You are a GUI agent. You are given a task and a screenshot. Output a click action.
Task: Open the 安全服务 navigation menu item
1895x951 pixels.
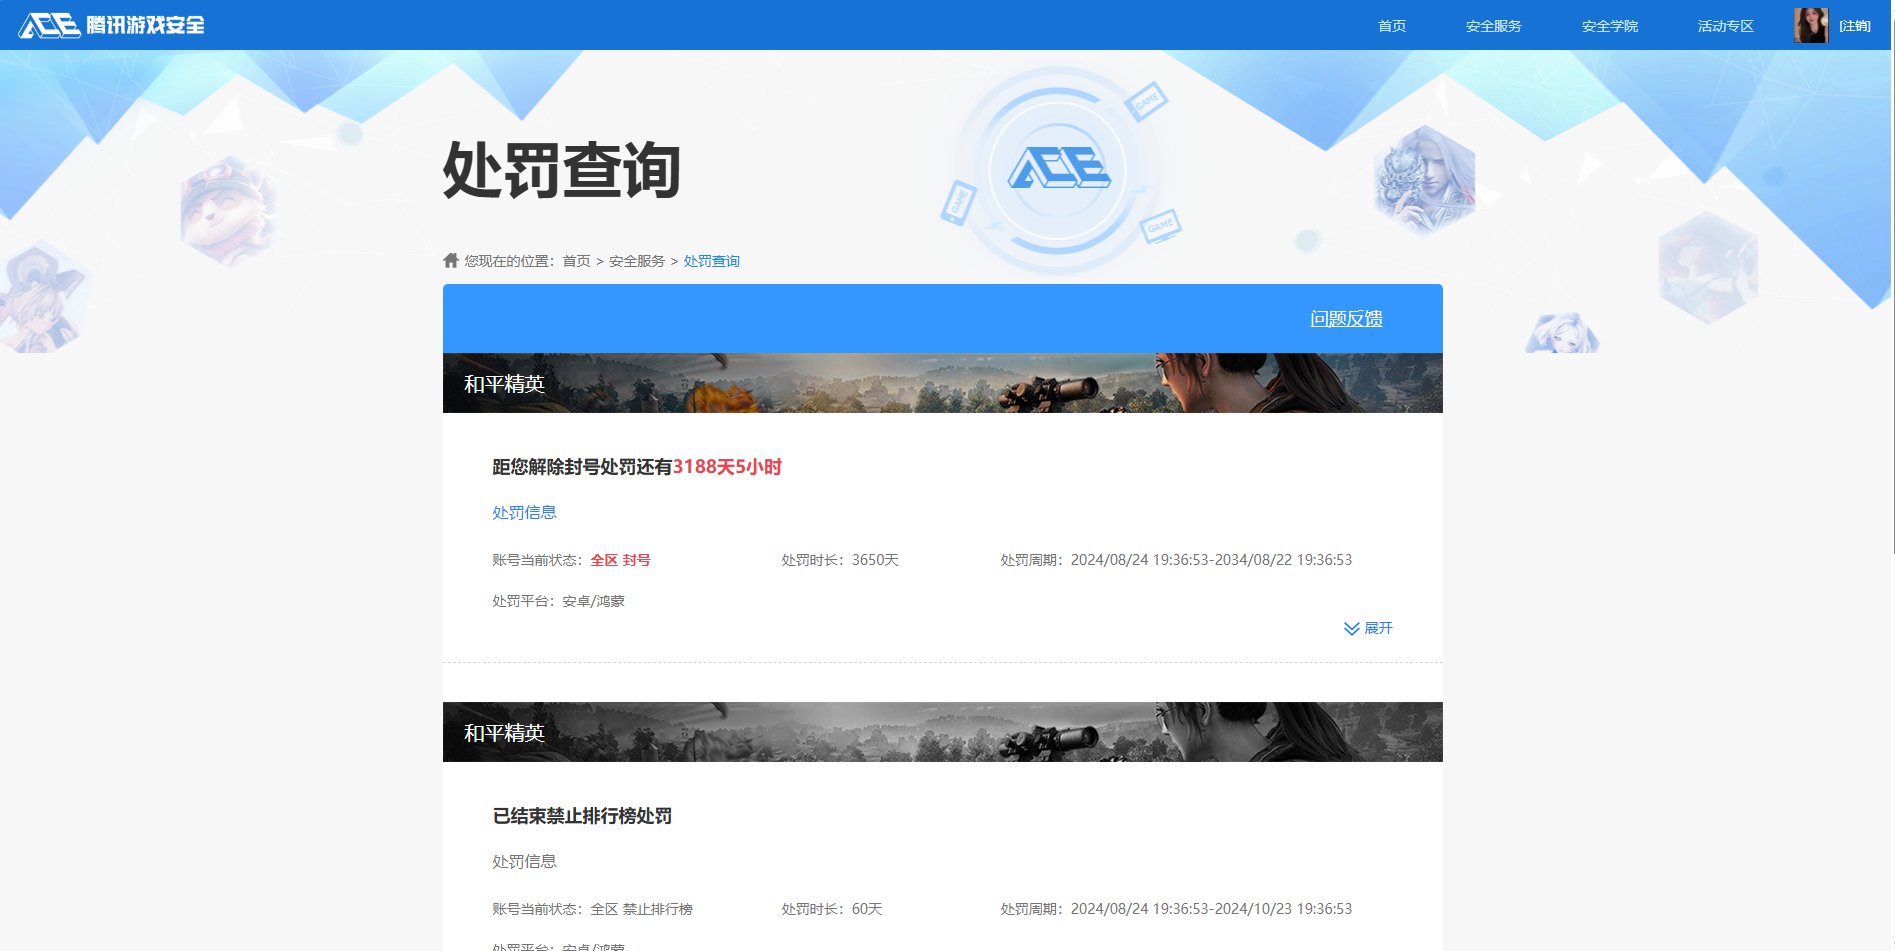1493,26
